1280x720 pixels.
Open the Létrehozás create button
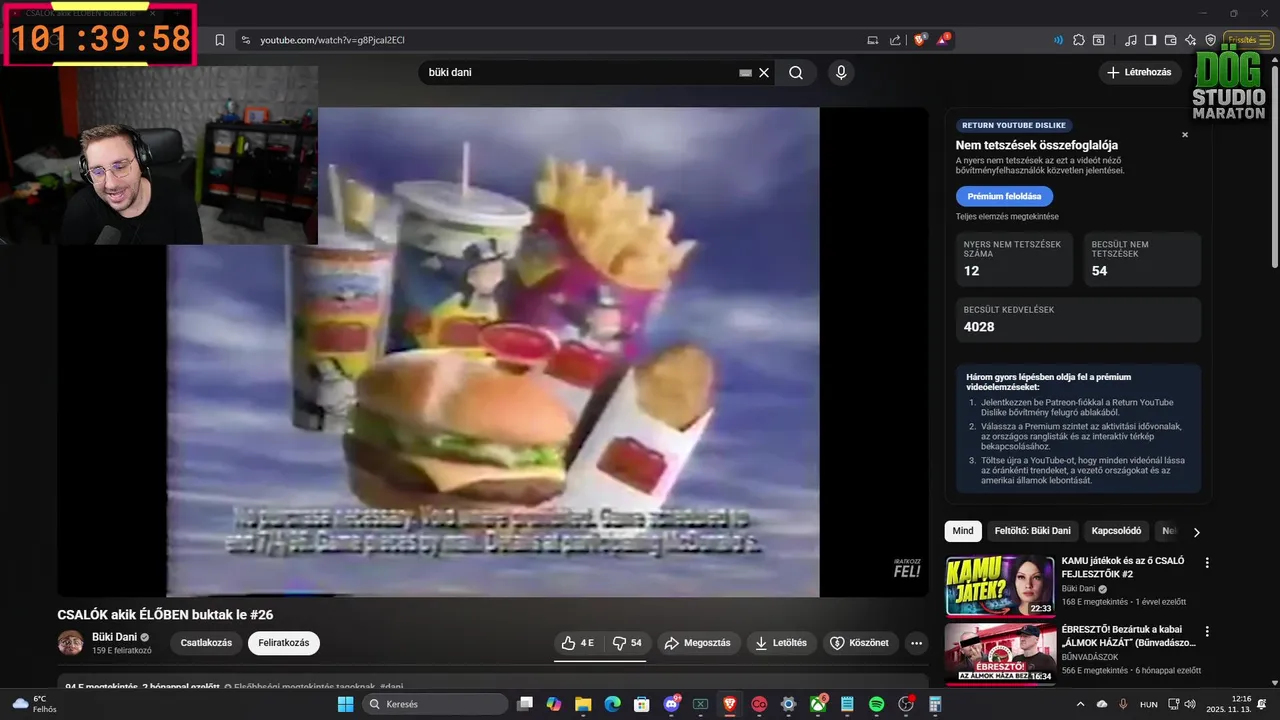click(1139, 72)
